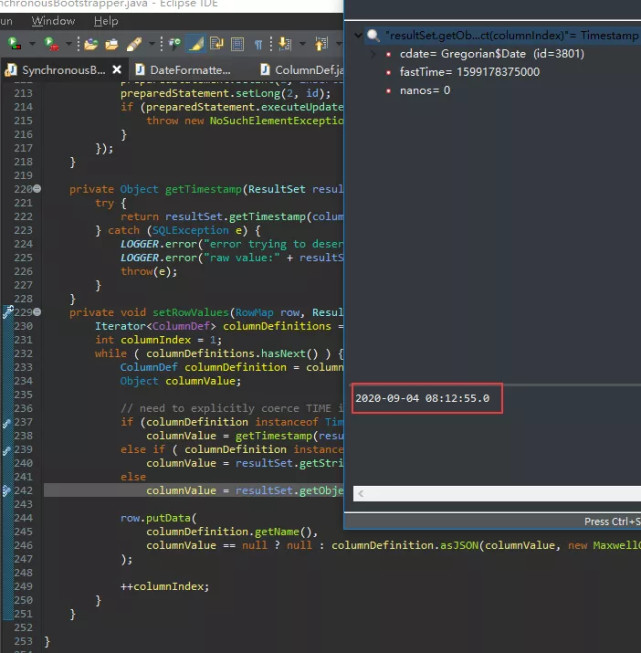The width and height of the screenshot is (641, 653).
Task: Click the Run launch icon in toolbar
Action: tap(50, 44)
